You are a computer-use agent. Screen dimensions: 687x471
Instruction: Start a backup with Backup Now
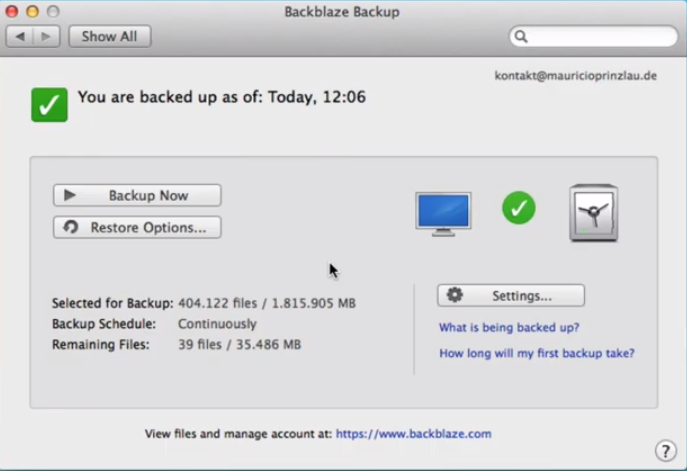coord(137,195)
